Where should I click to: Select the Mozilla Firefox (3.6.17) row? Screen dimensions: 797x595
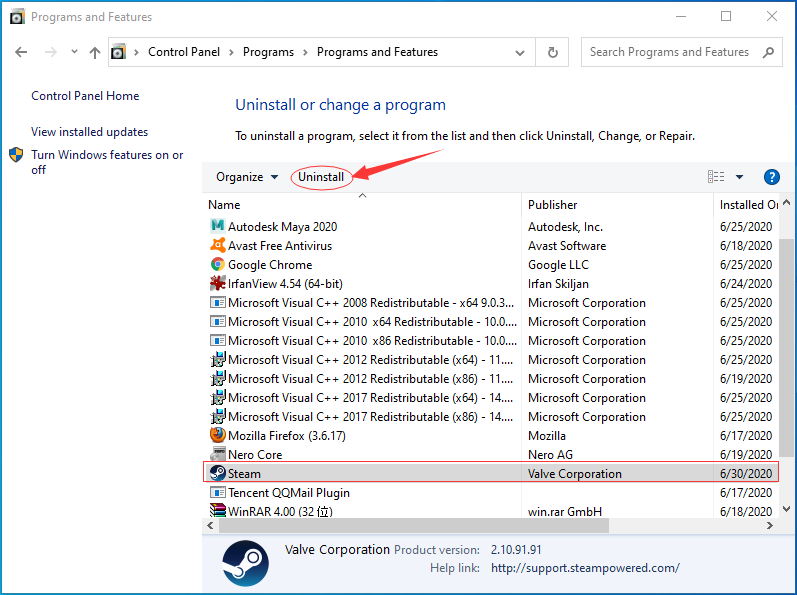pyautogui.click(x=491, y=435)
